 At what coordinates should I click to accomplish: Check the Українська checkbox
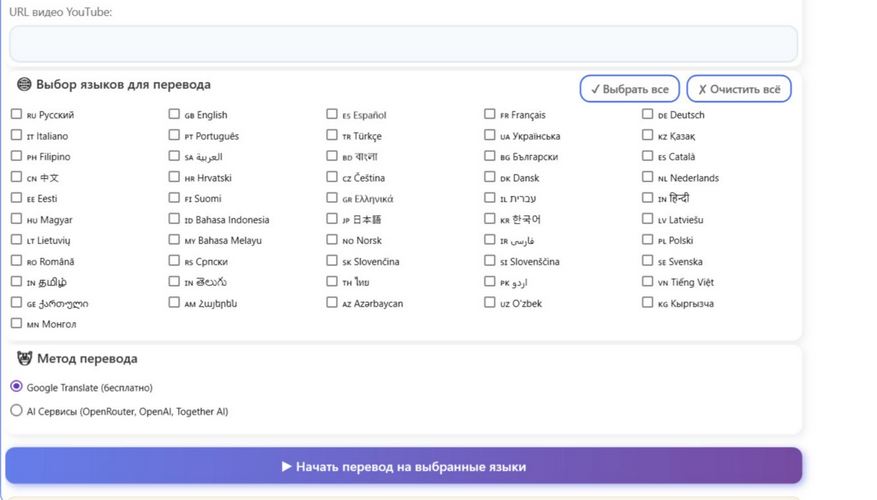[x=490, y=135]
